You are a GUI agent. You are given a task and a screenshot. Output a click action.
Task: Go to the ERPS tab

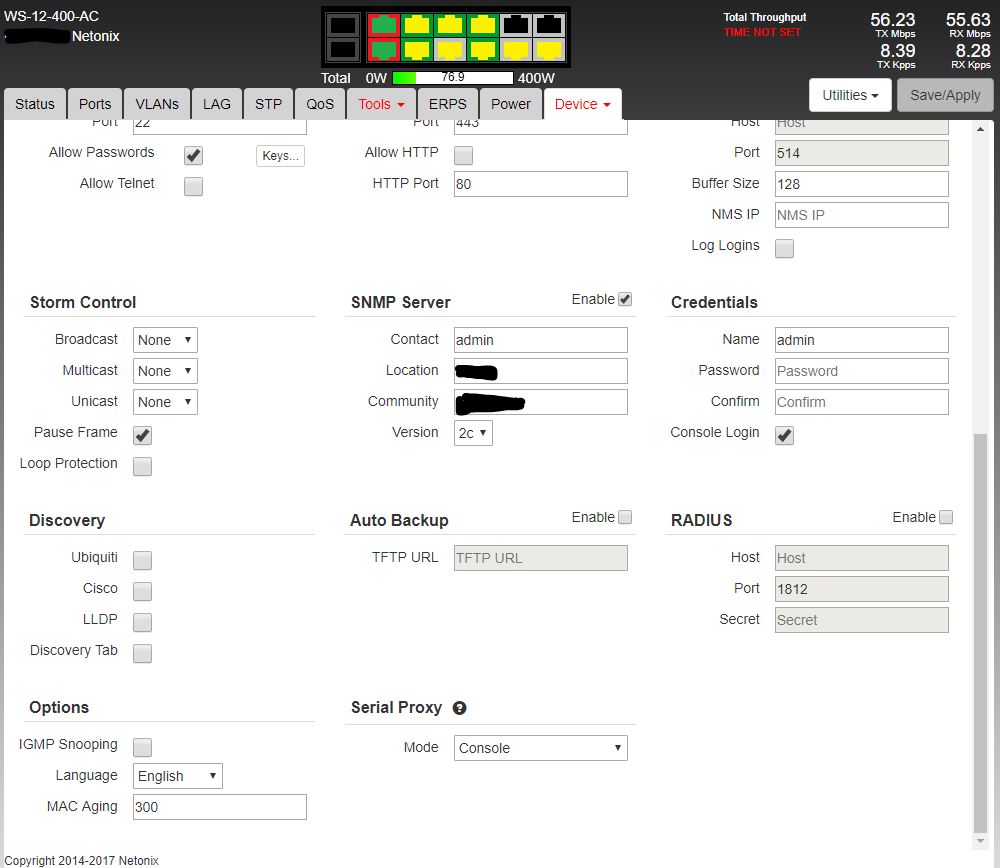[448, 104]
